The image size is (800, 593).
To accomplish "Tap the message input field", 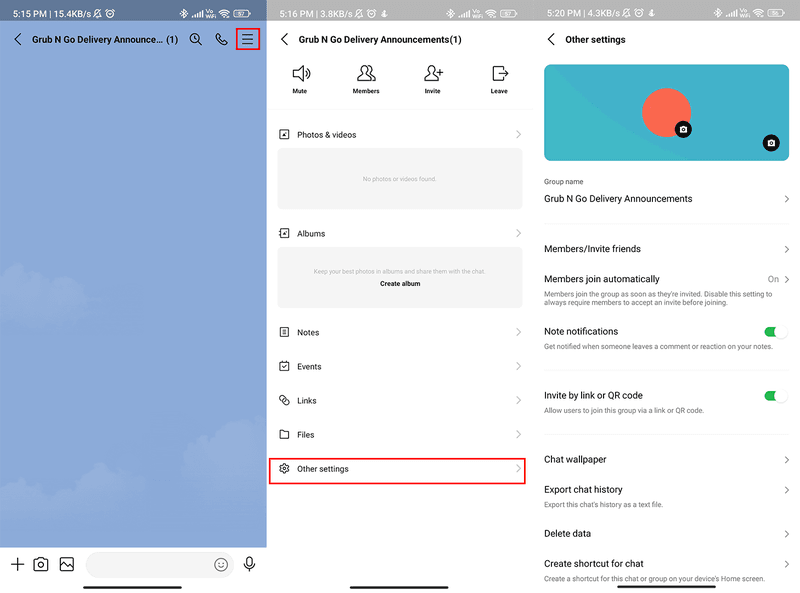I will click(x=150, y=565).
